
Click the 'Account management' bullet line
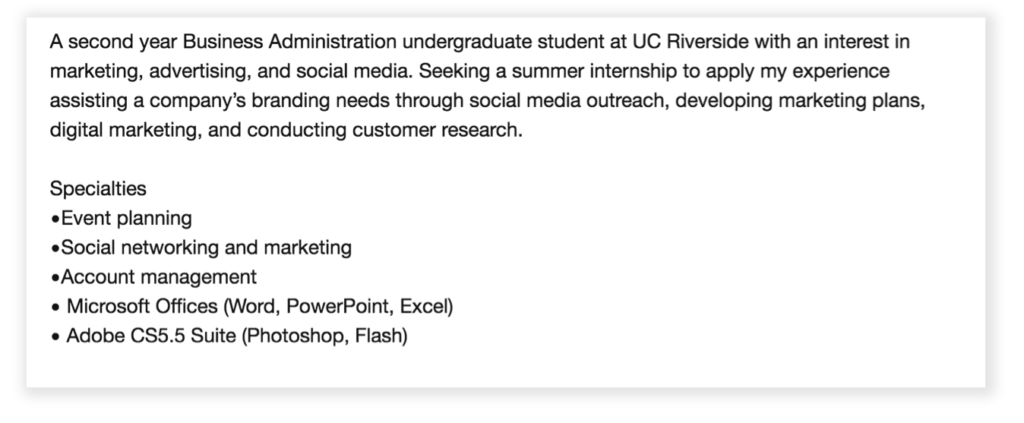click(x=153, y=277)
